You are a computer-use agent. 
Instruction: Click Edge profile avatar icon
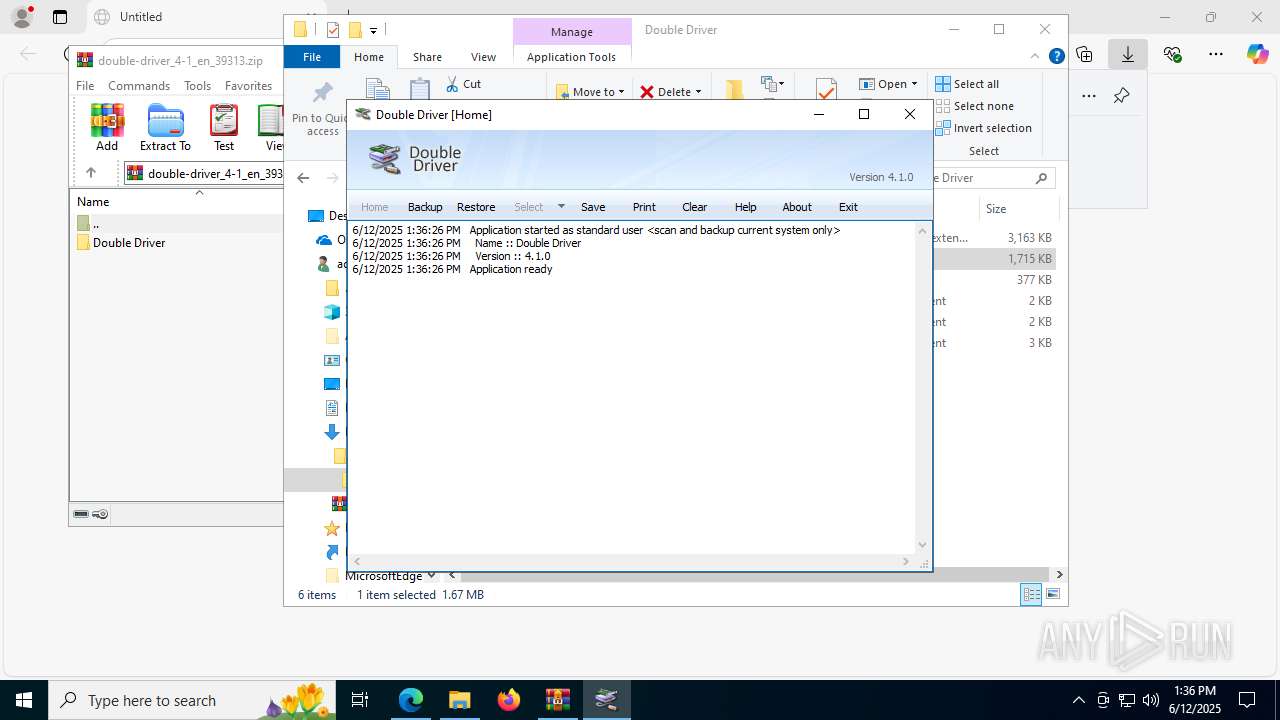click(21, 17)
